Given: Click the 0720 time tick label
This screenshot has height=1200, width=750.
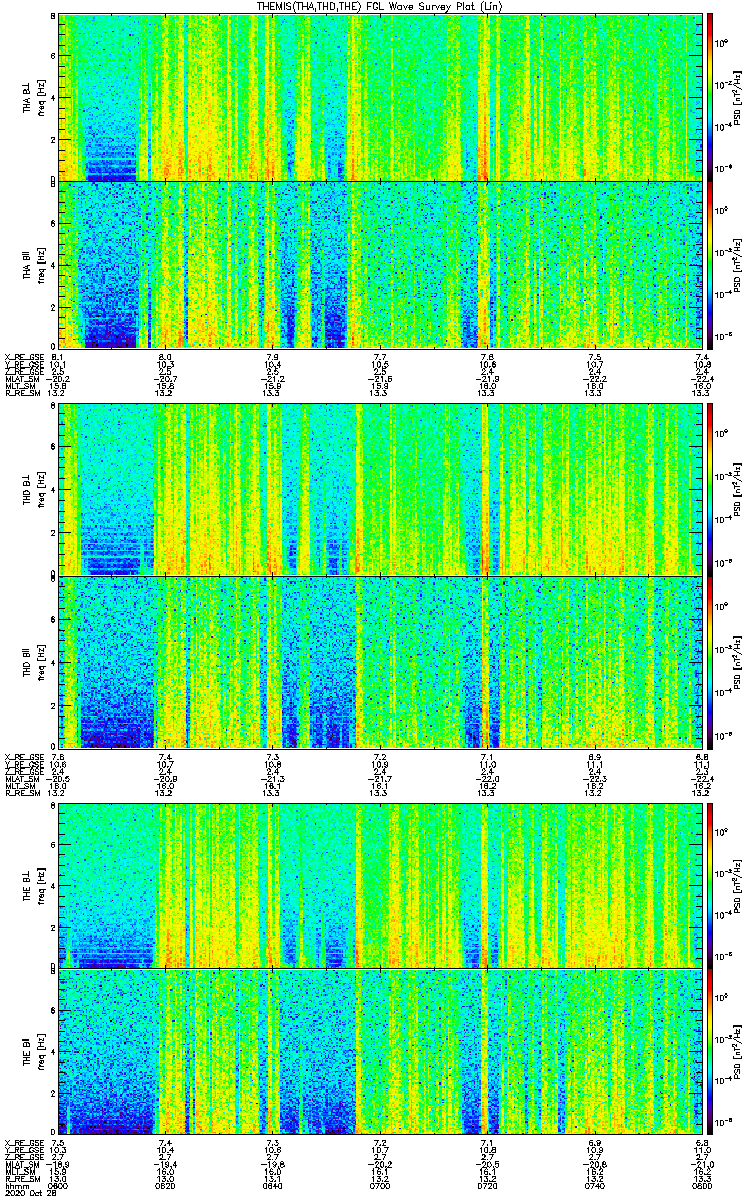Looking at the screenshot, I should [487, 1186].
